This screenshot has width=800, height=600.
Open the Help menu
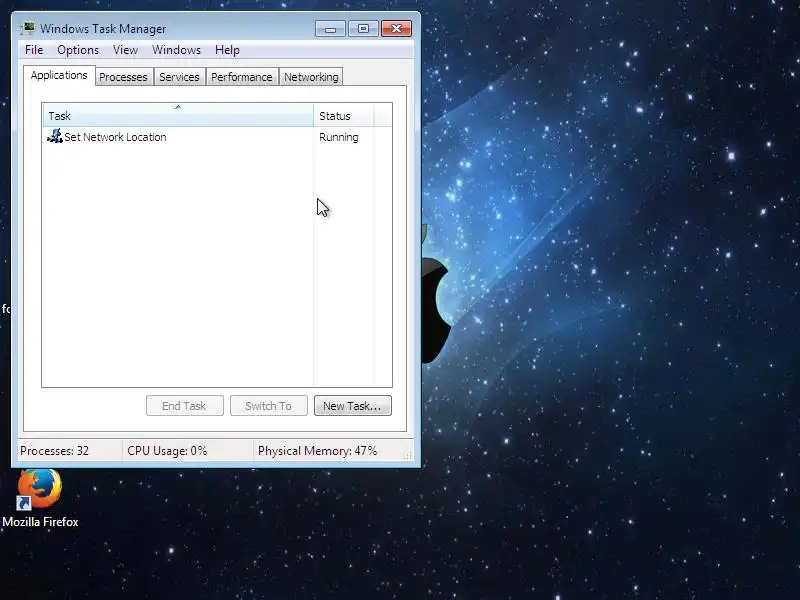pyautogui.click(x=227, y=50)
